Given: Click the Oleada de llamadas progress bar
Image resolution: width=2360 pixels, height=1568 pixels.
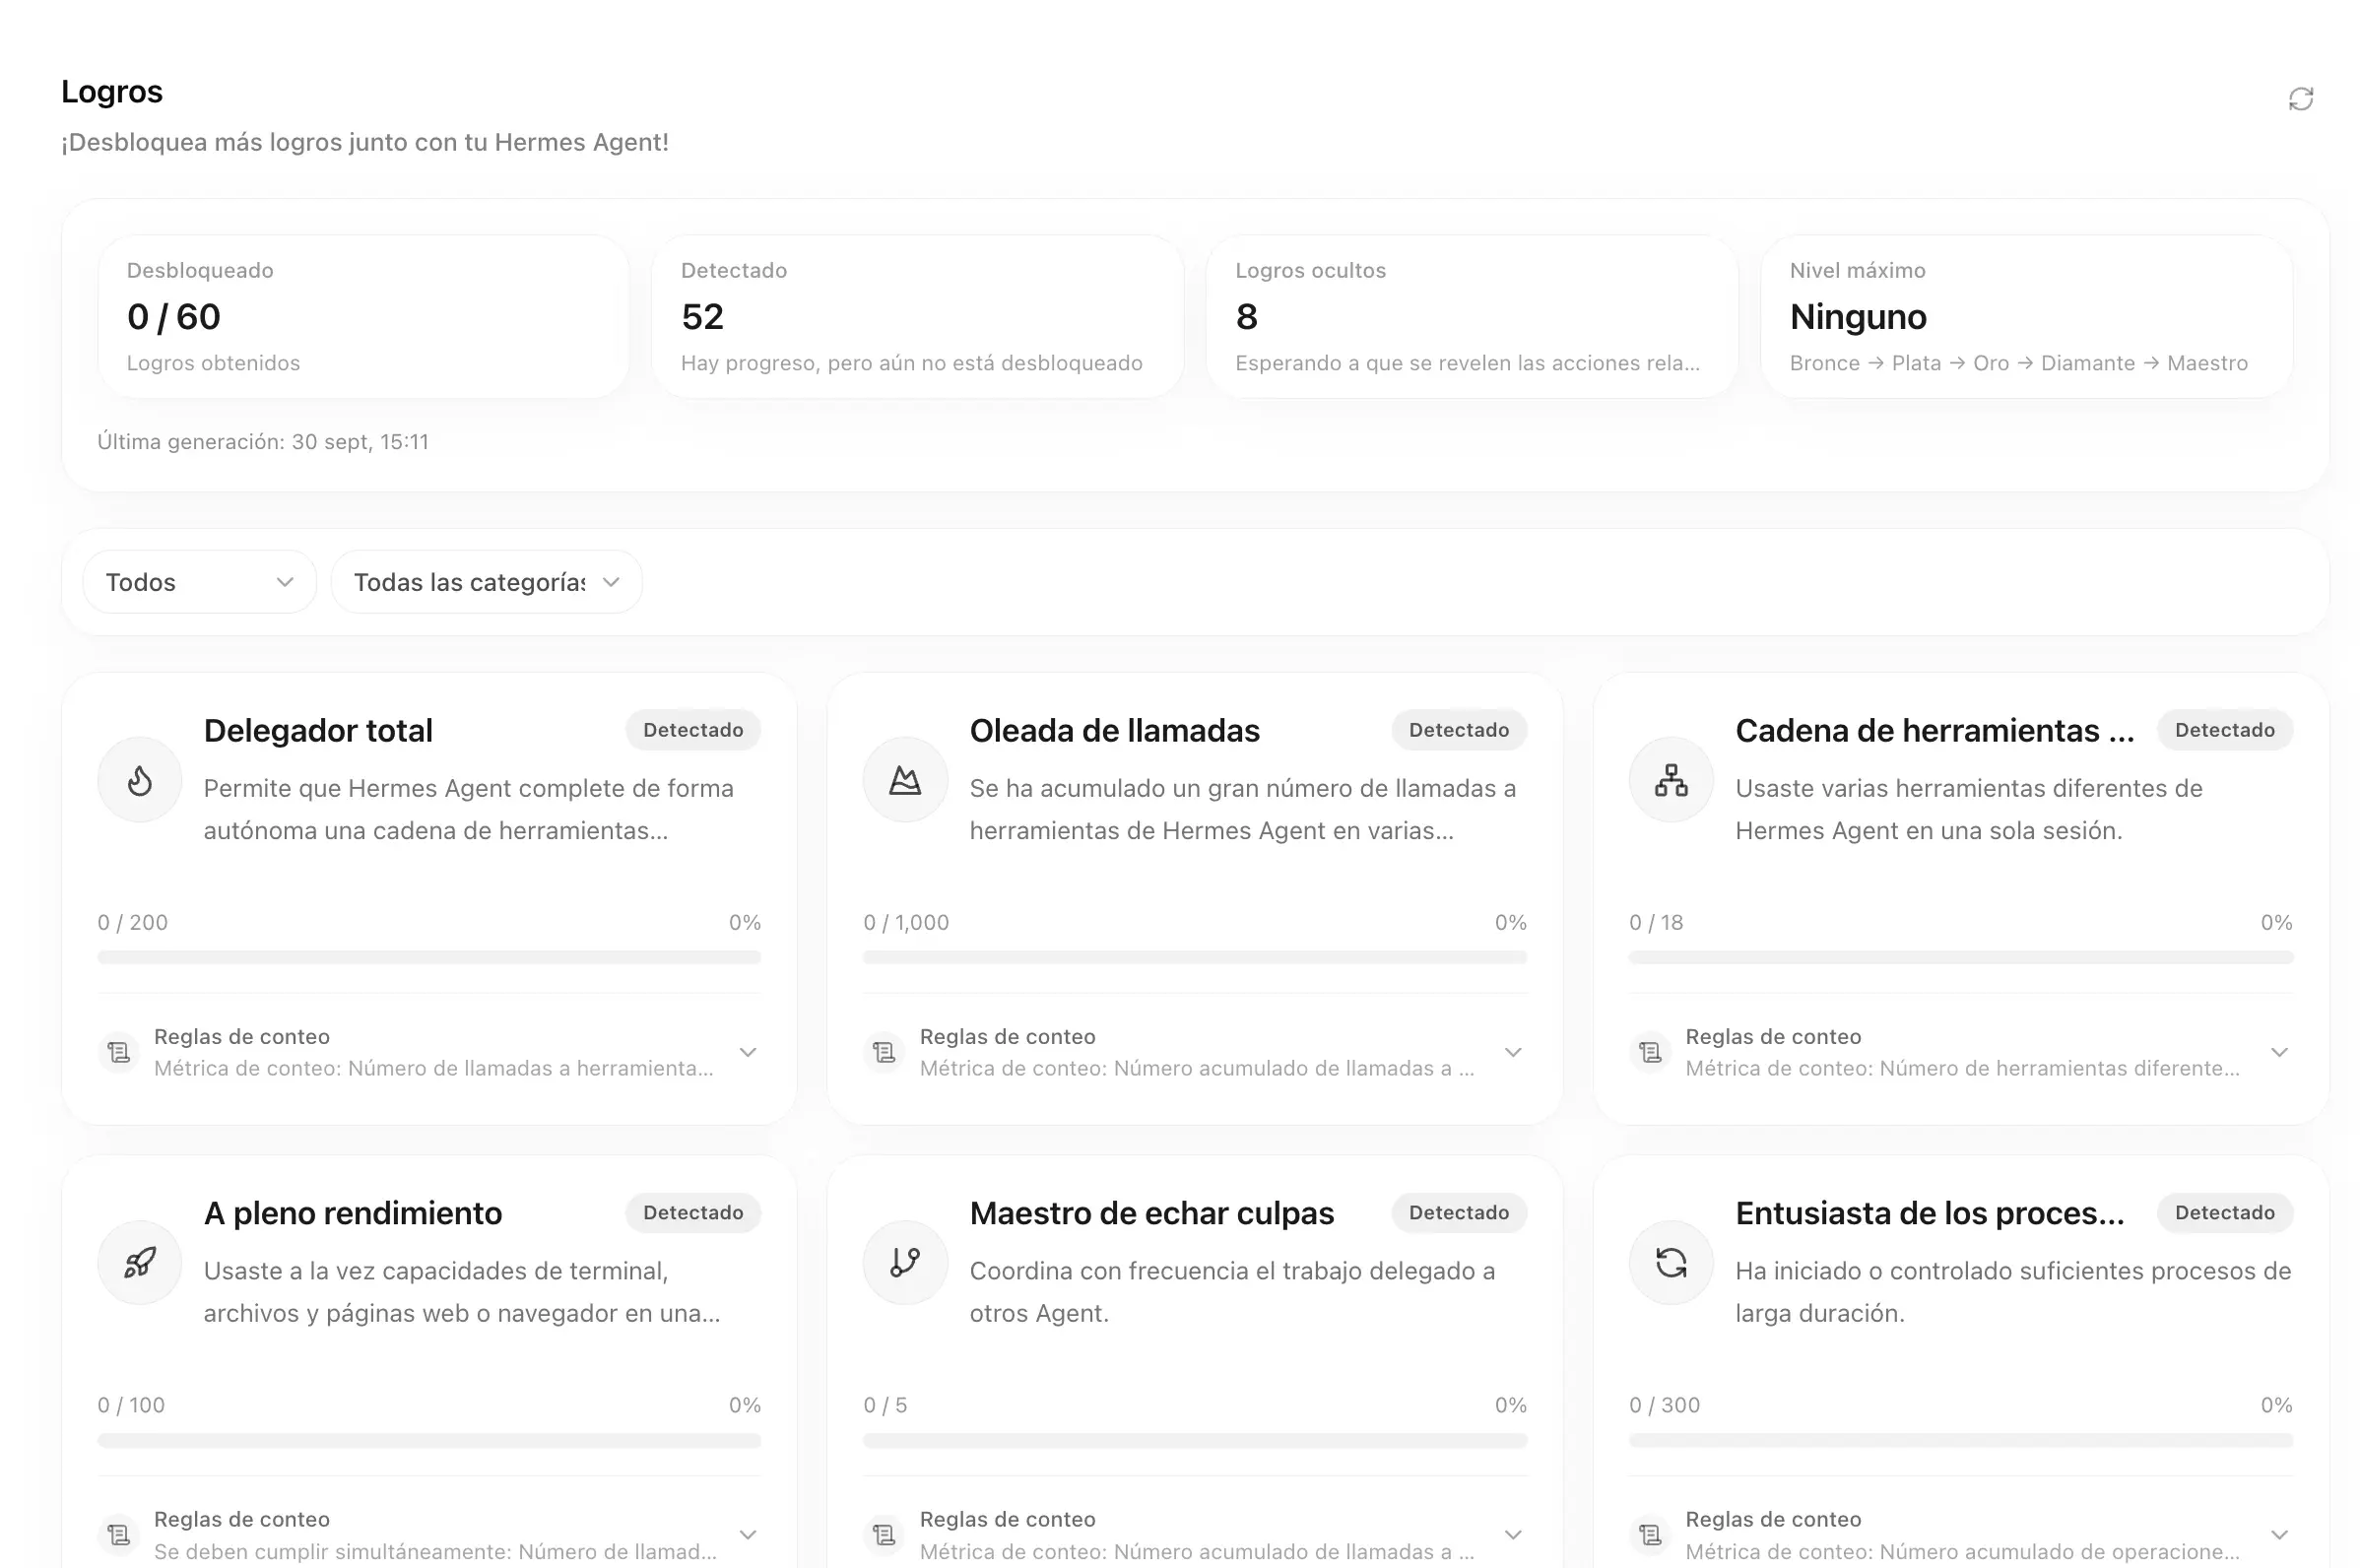Looking at the screenshot, I should (x=1195, y=957).
